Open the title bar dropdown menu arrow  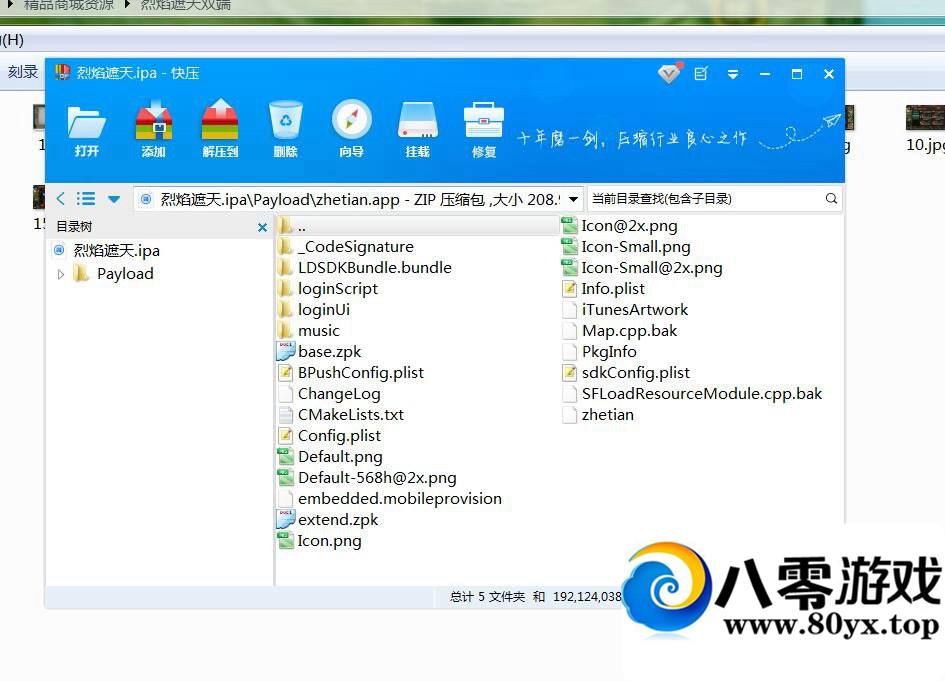[x=733, y=74]
